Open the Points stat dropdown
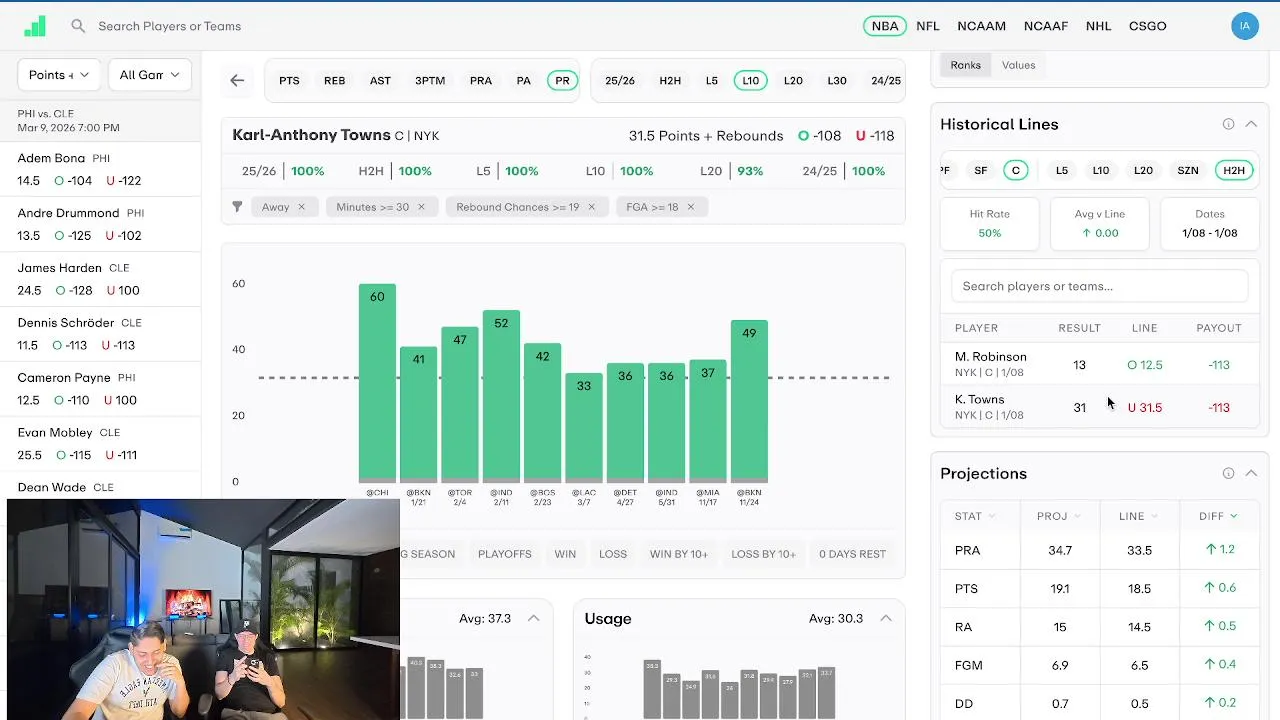The width and height of the screenshot is (1280, 720). point(59,75)
